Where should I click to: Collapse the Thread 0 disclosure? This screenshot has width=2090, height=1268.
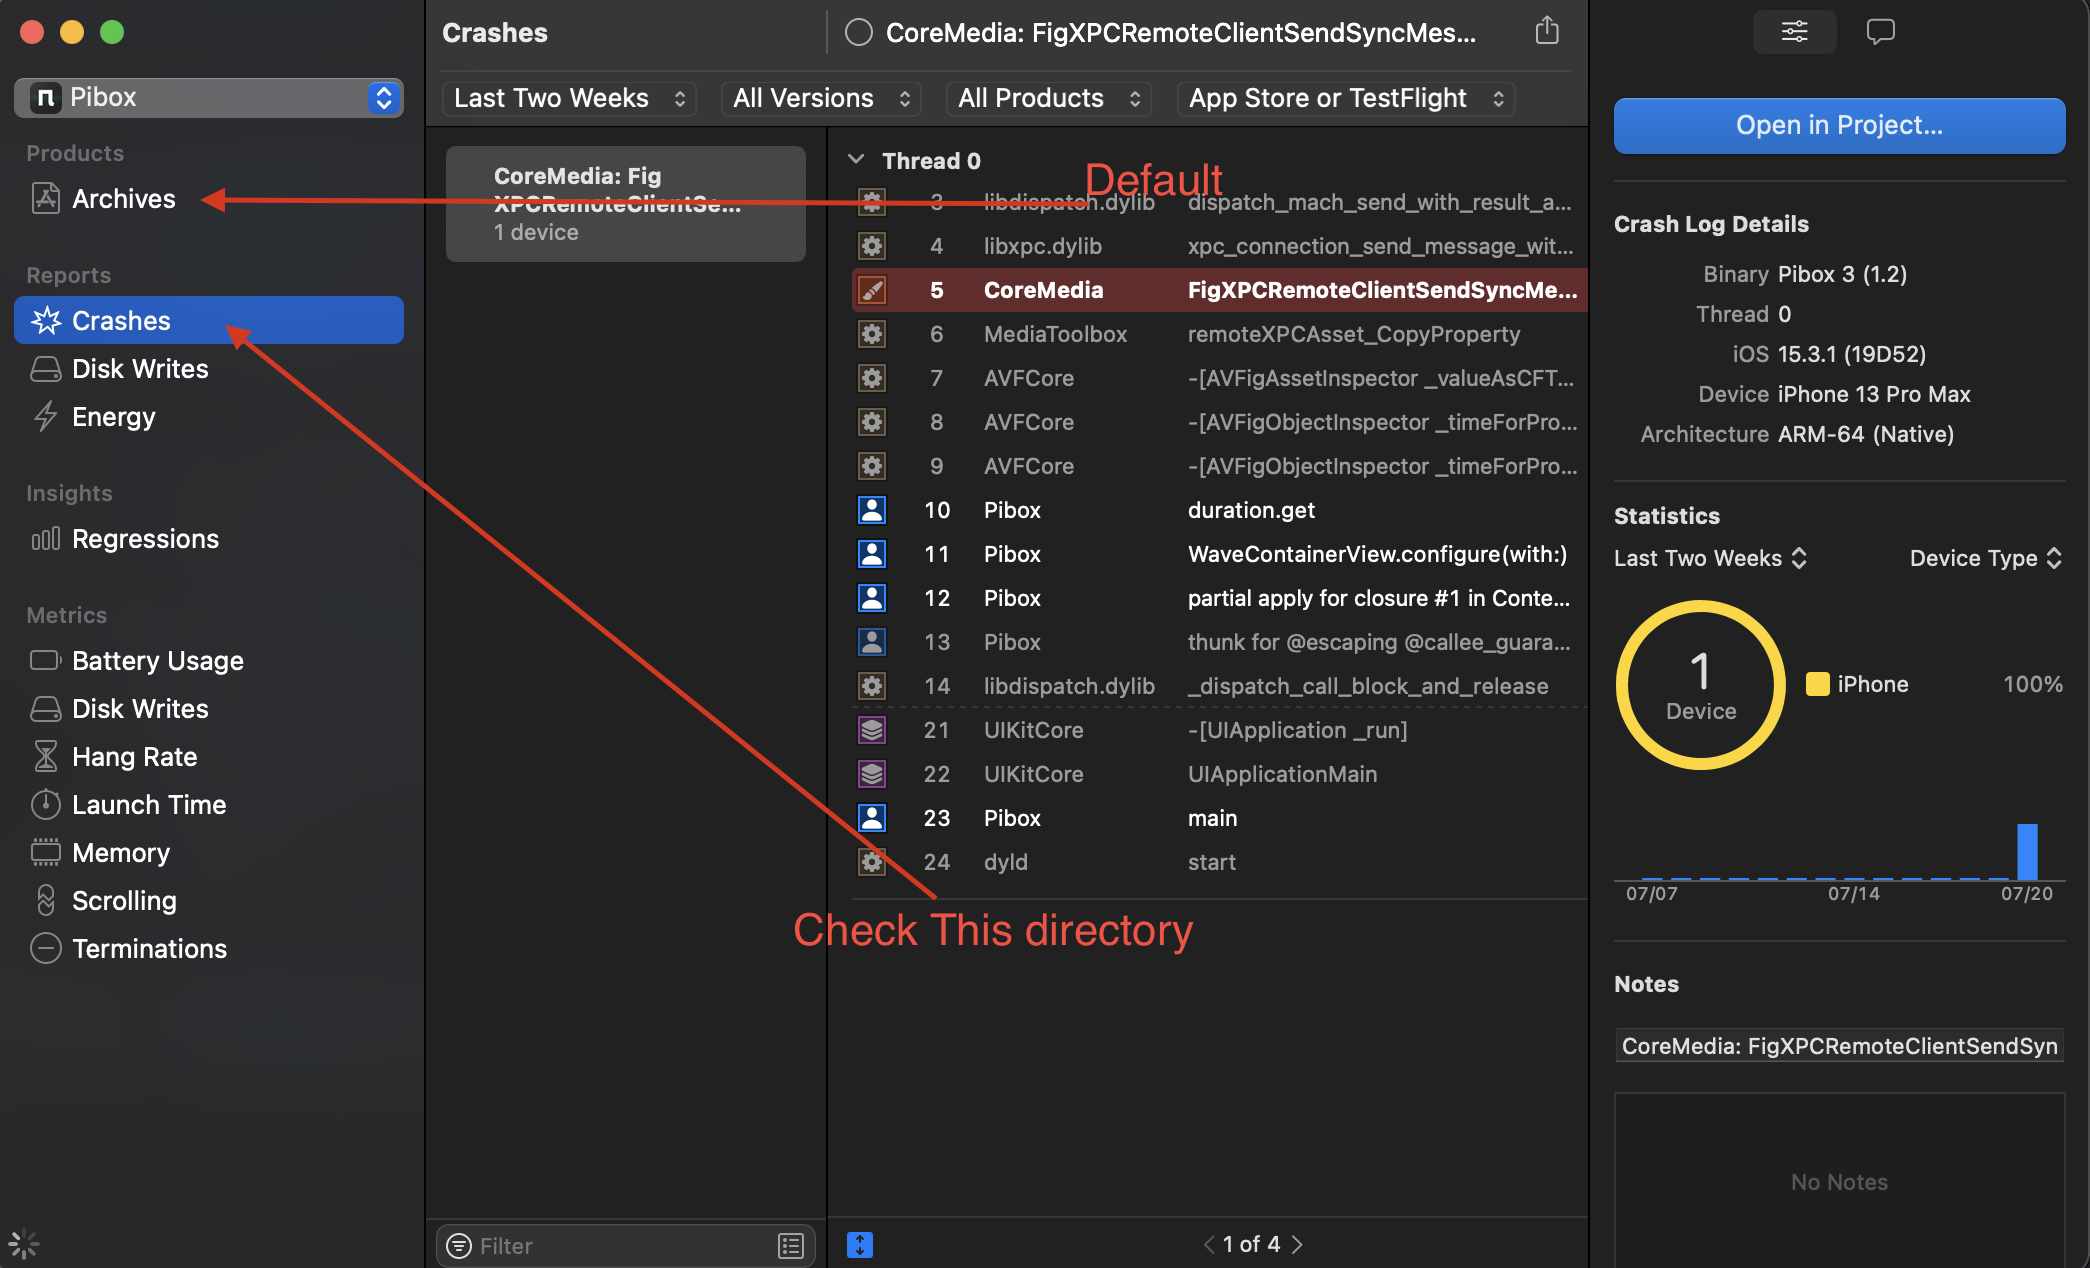coord(856,160)
